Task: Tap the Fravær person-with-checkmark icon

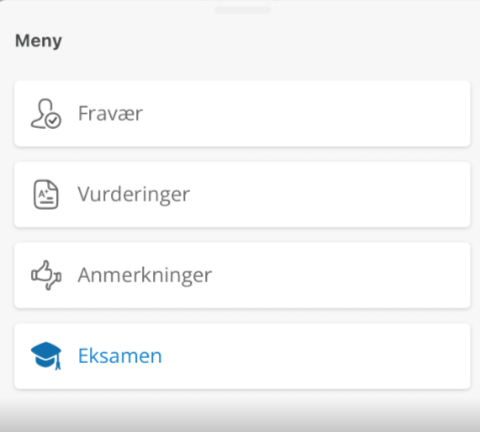Action: point(46,114)
